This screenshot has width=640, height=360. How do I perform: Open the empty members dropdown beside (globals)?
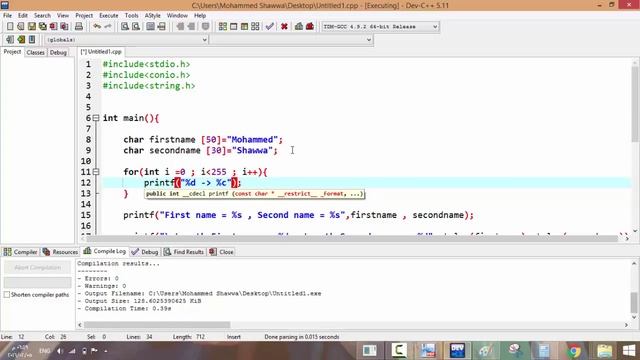tap(291, 40)
